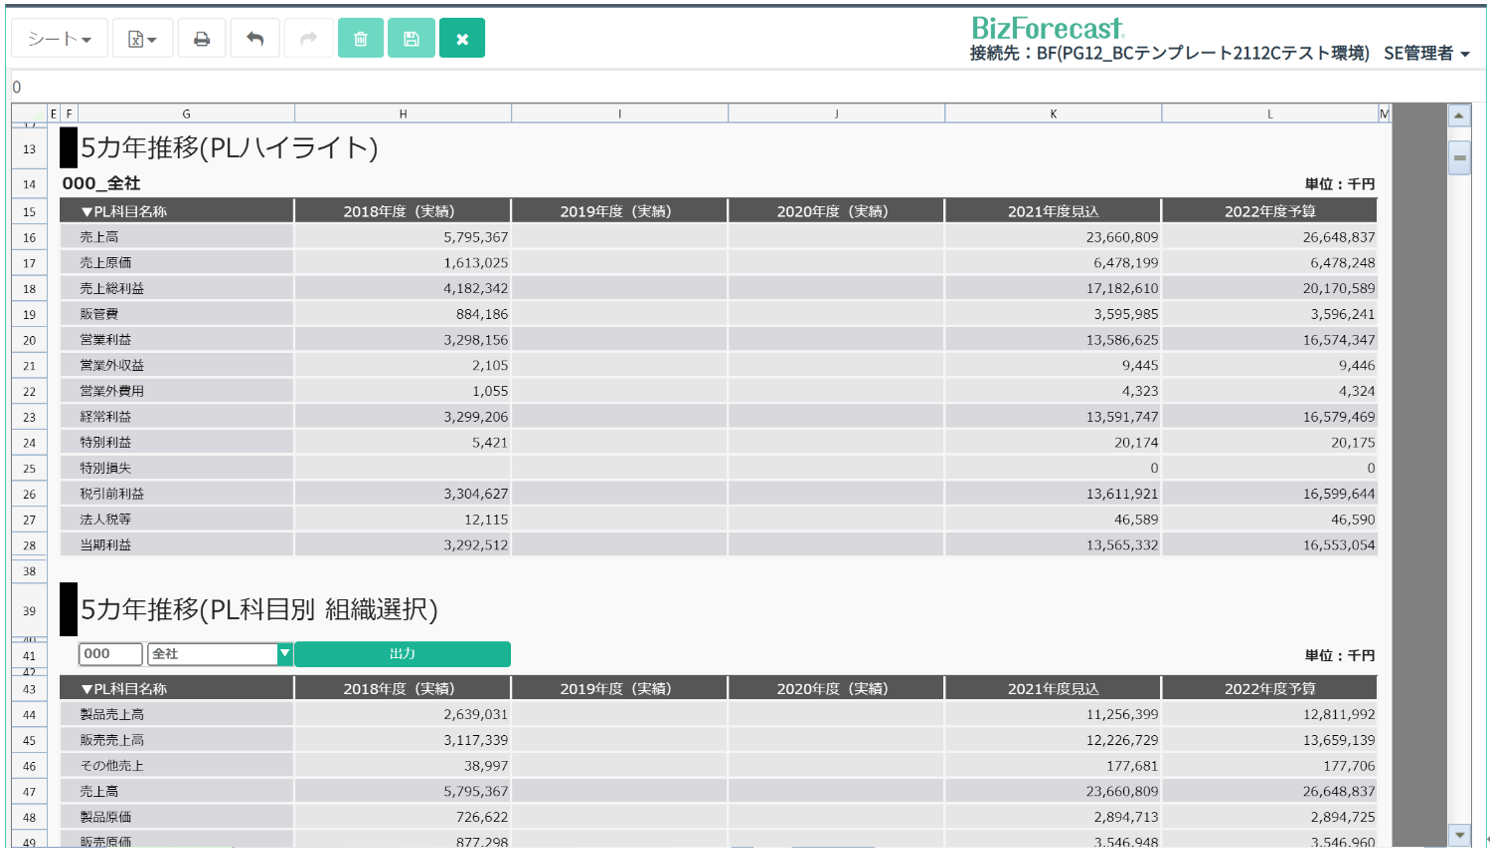Click the green X close icon
The width and height of the screenshot is (1490, 852).
pyautogui.click(x=462, y=39)
